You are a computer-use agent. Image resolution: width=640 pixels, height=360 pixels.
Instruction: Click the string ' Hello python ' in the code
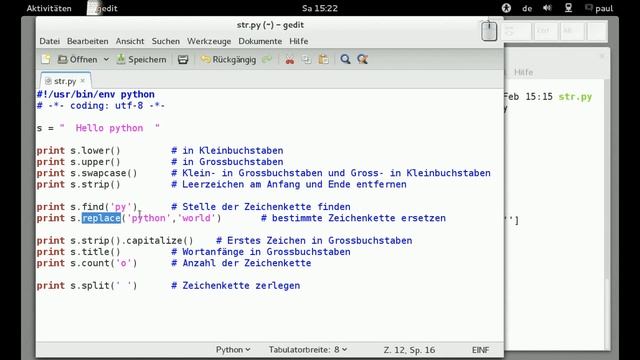pyautogui.click(x=109, y=128)
